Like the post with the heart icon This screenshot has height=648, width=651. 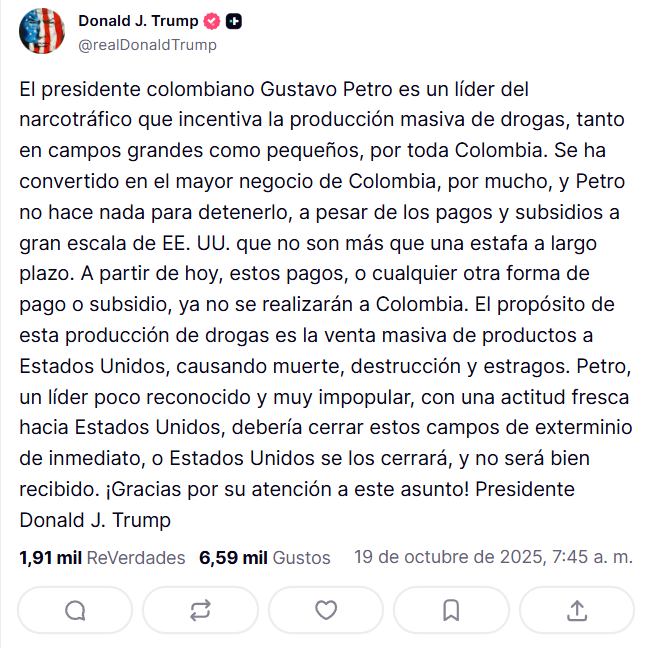(326, 610)
